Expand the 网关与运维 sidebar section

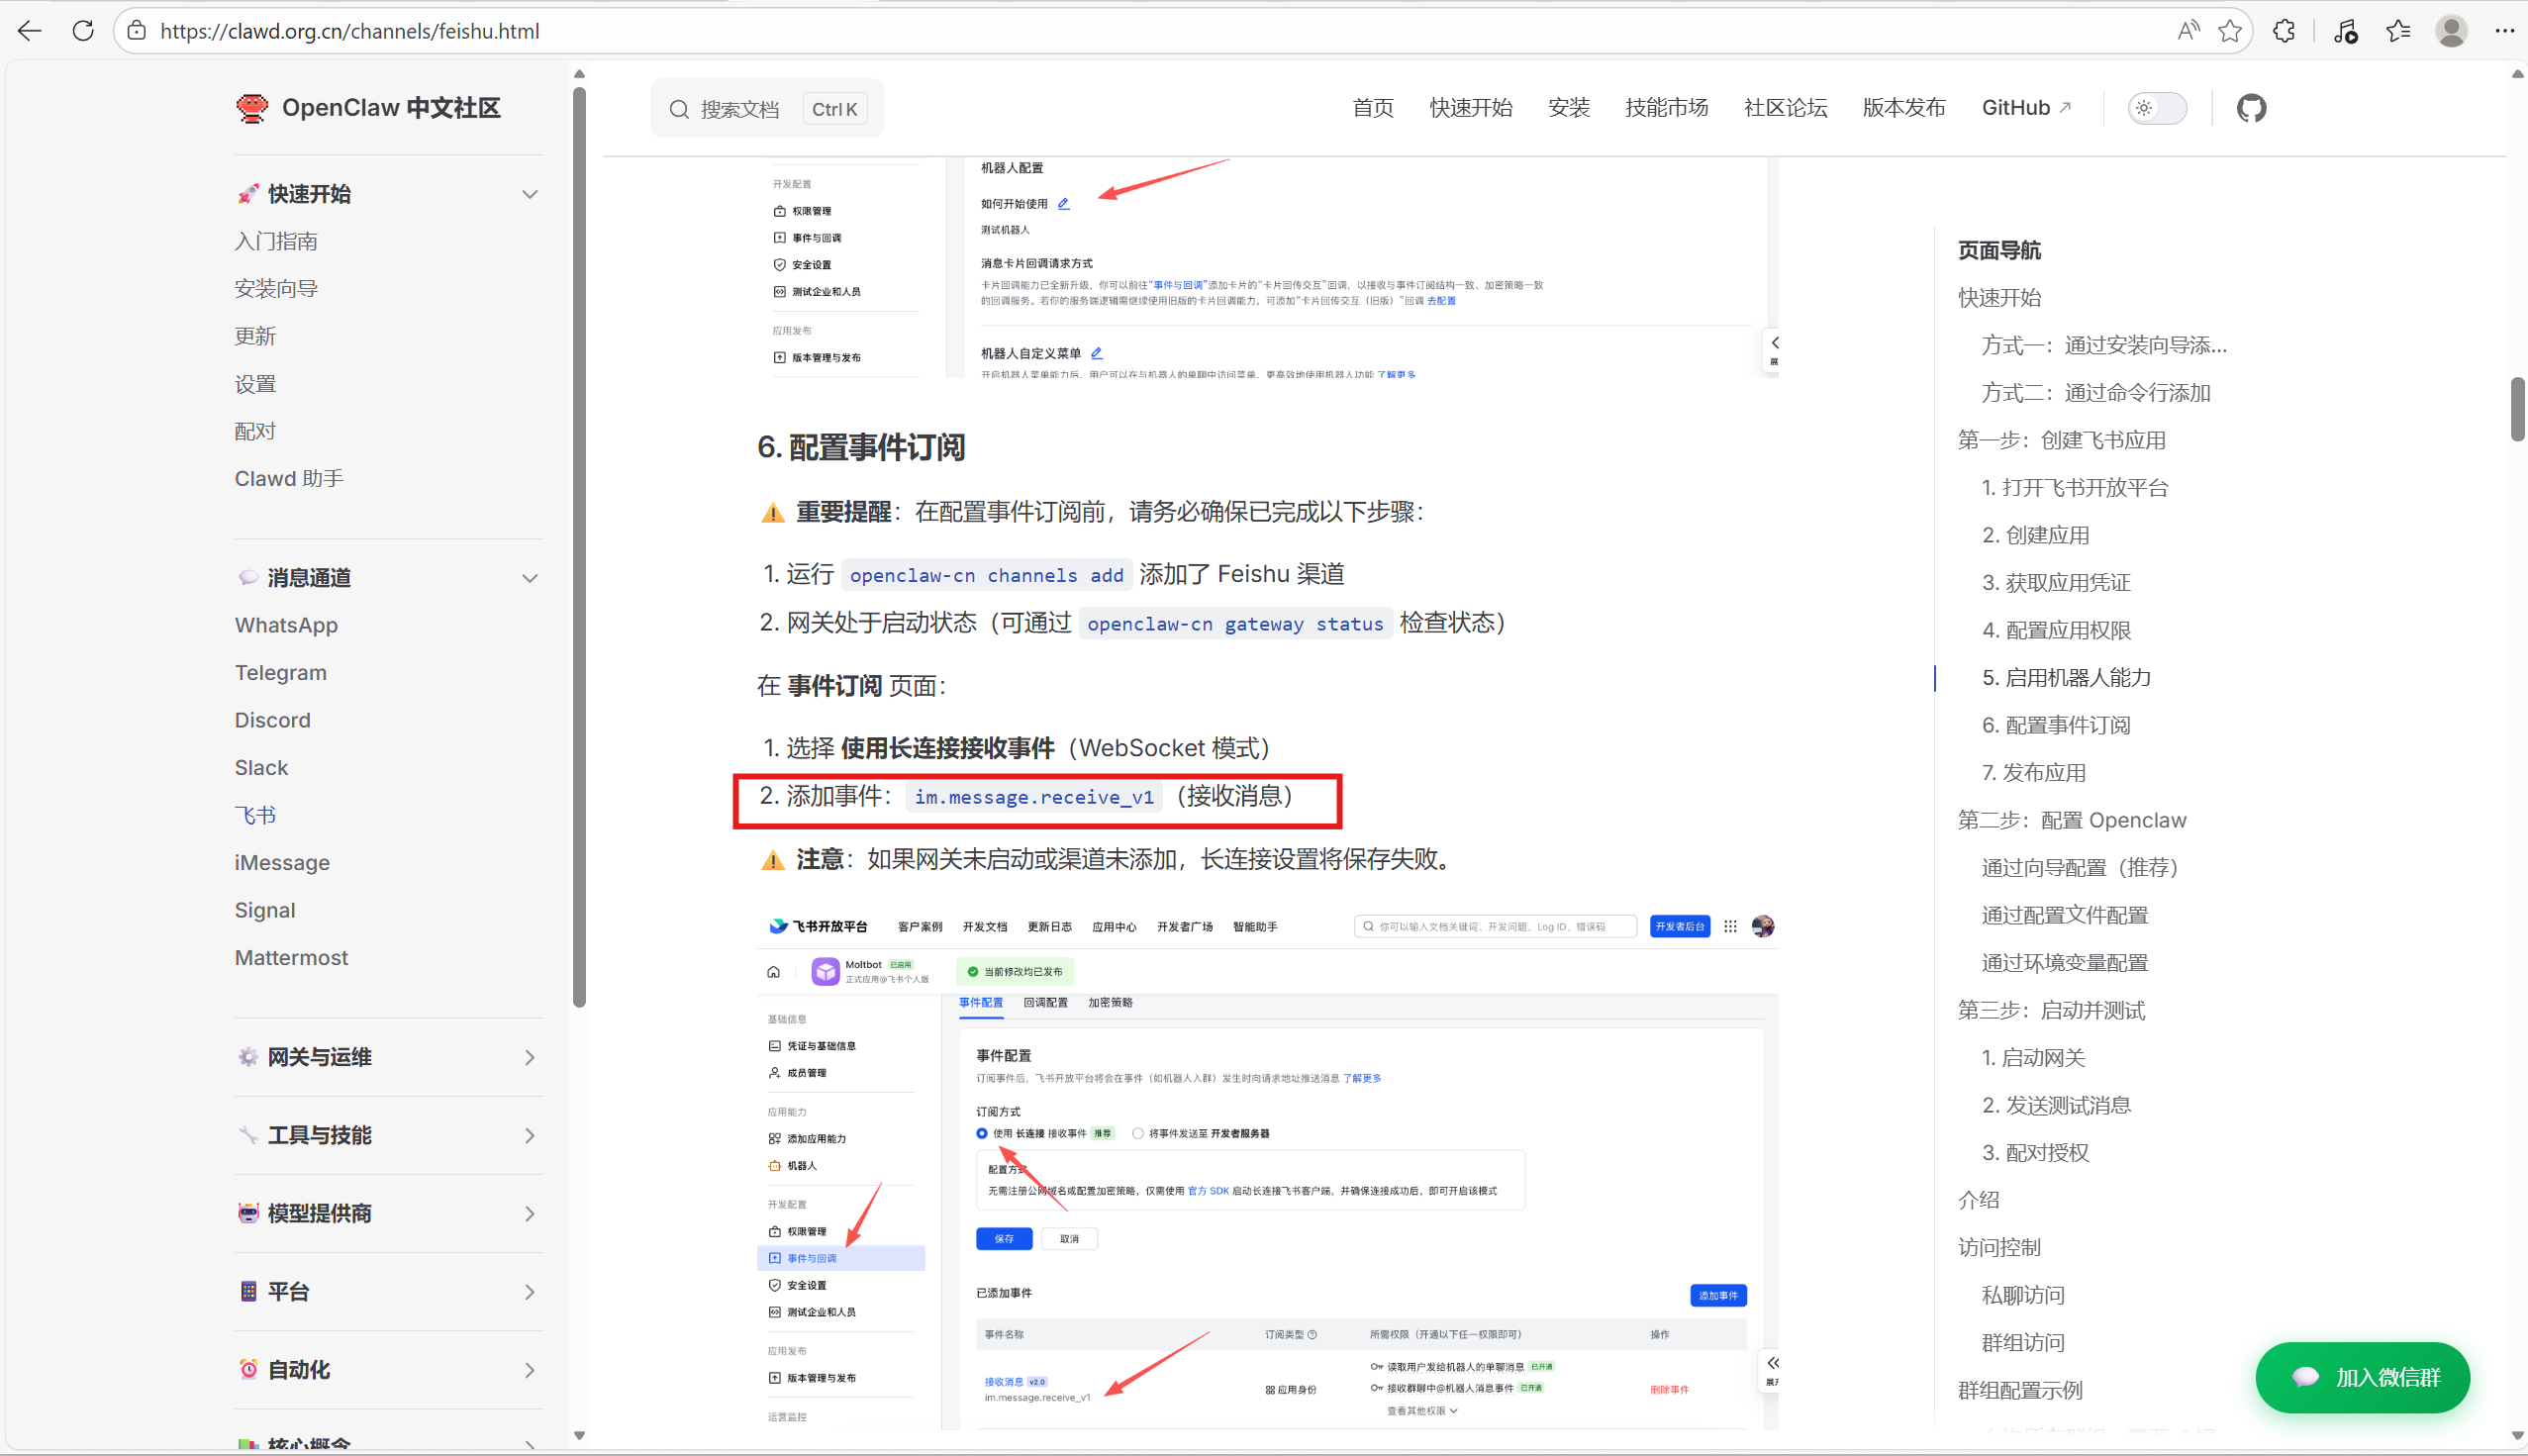point(530,1057)
